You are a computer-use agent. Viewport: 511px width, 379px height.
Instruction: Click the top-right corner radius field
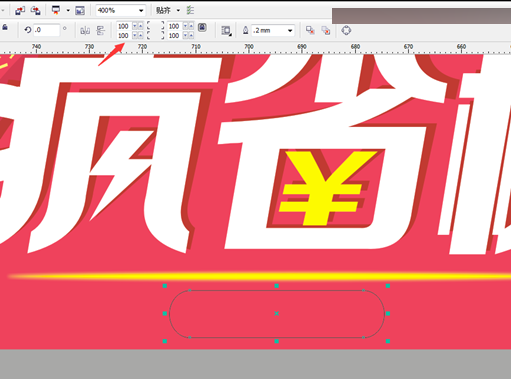coord(174,26)
